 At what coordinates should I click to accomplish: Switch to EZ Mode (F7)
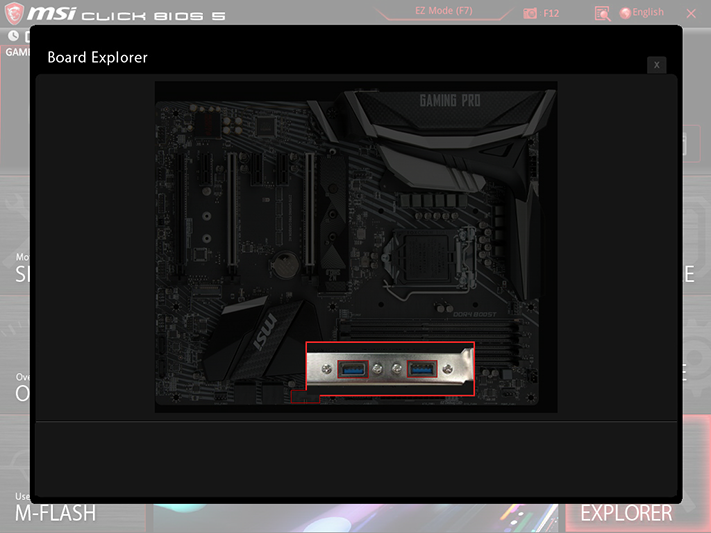443,11
